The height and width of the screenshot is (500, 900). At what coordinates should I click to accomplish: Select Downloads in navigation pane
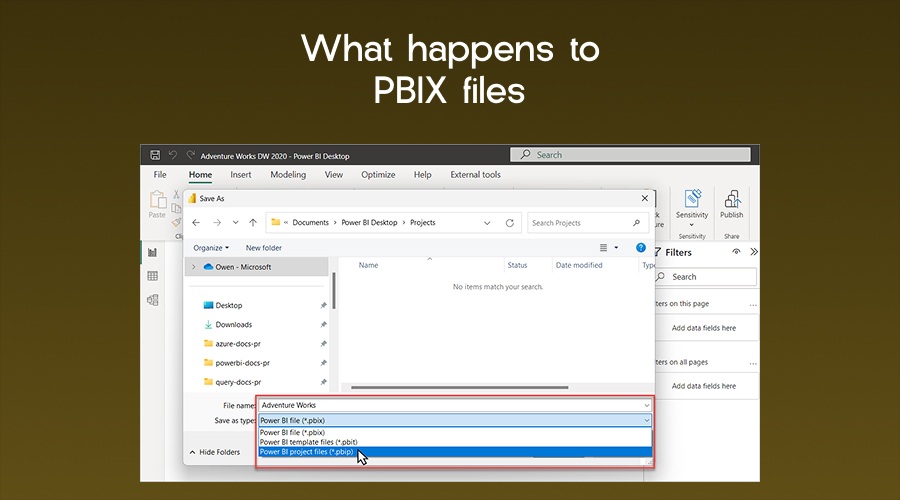(234, 324)
